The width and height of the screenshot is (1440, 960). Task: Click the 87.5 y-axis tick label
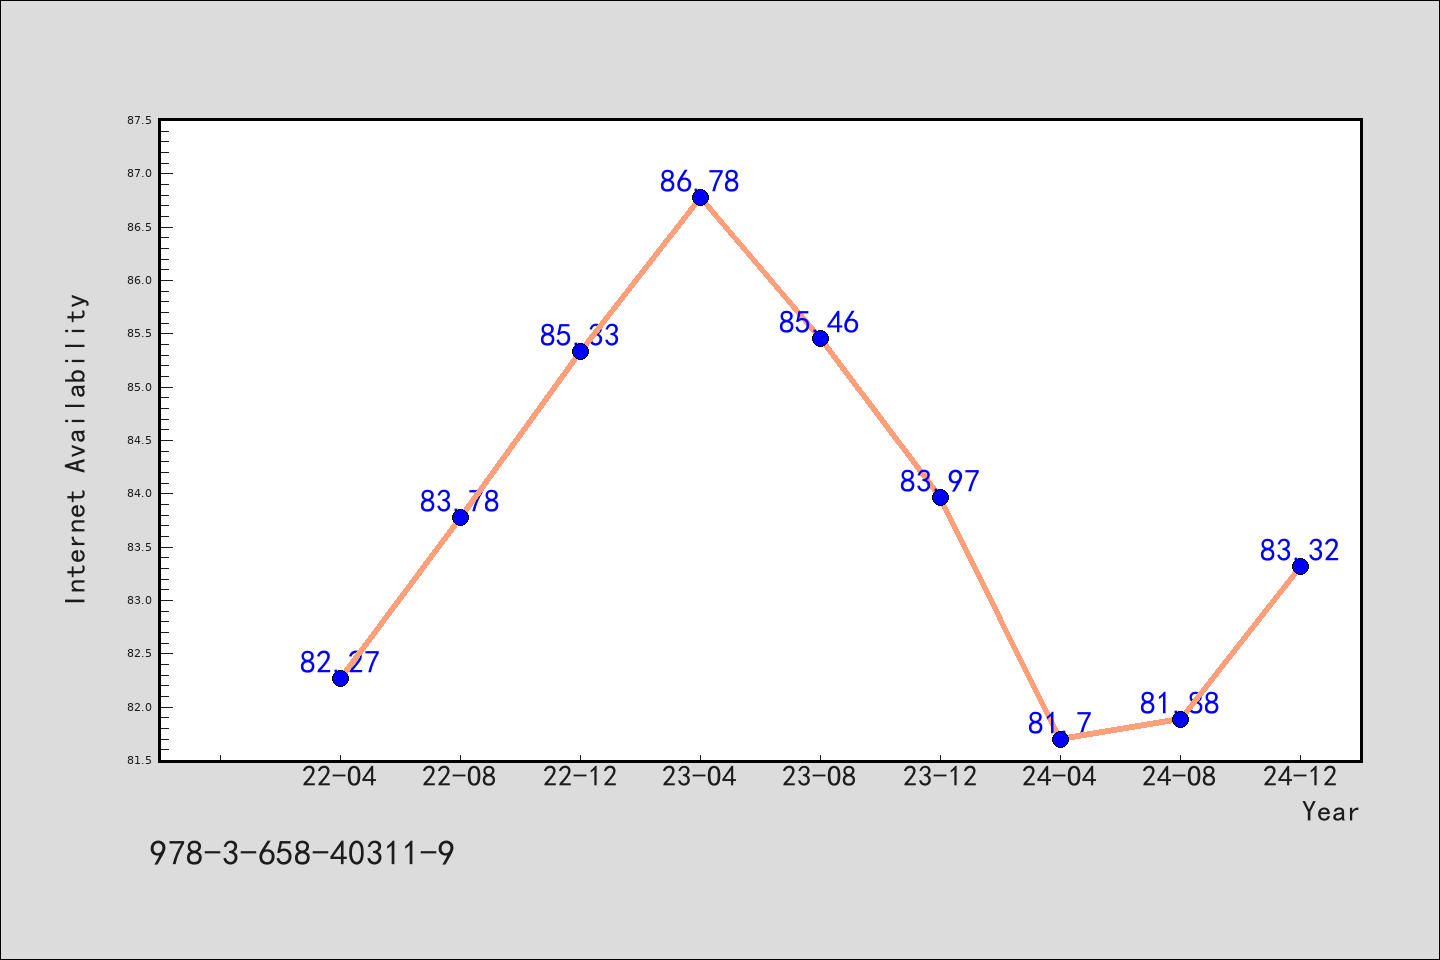pyautogui.click(x=140, y=120)
